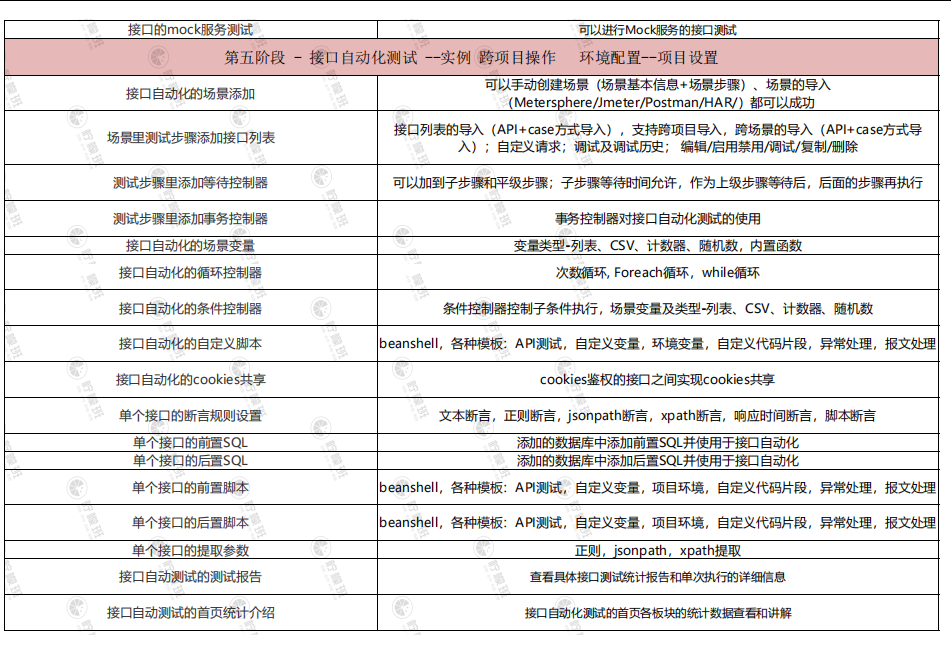Viewport: 951px width, 668px height.
Task: Click the cell '接口自动化的cookies共享'
Action: point(190,379)
